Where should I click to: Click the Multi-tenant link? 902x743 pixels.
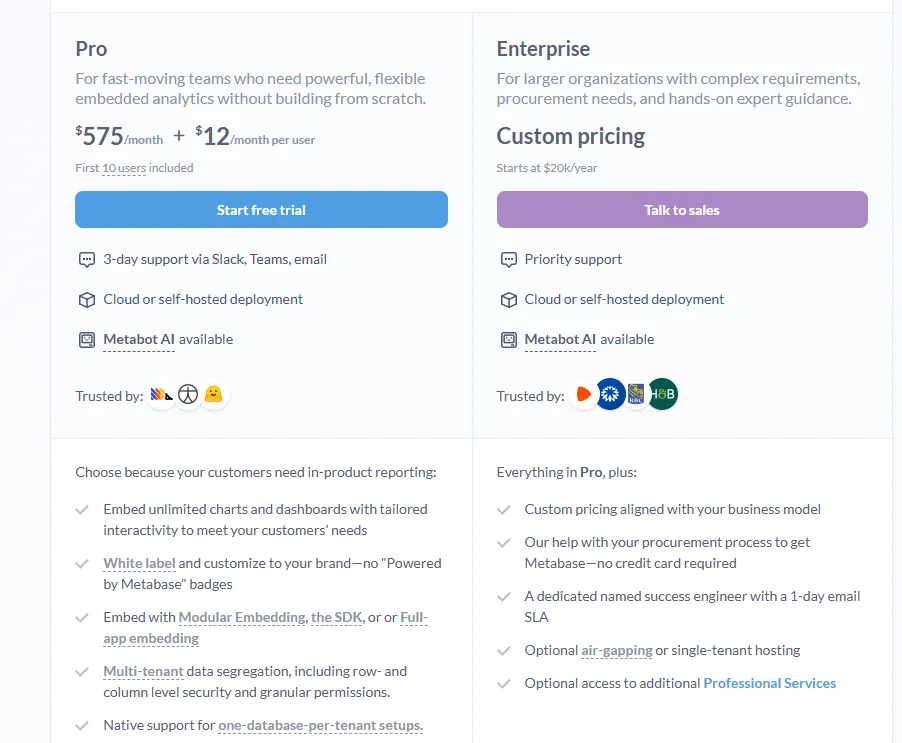click(x=143, y=671)
